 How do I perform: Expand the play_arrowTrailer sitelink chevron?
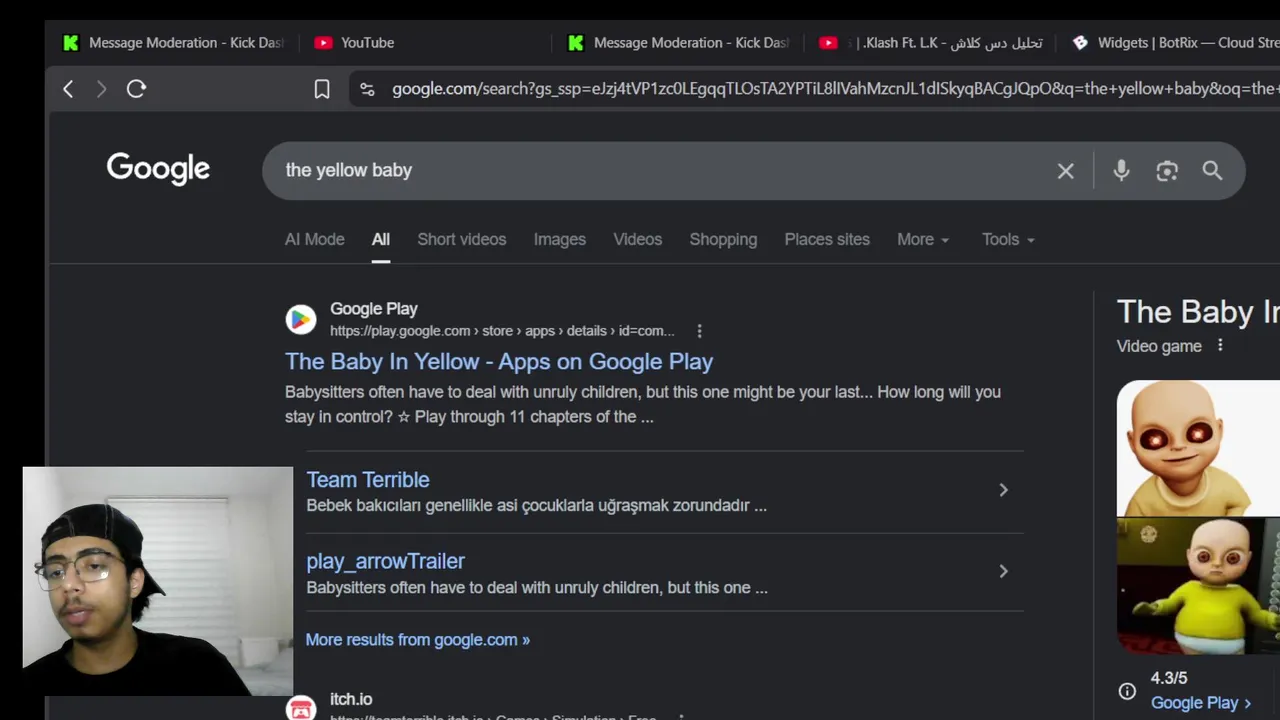pos(1003,571)
